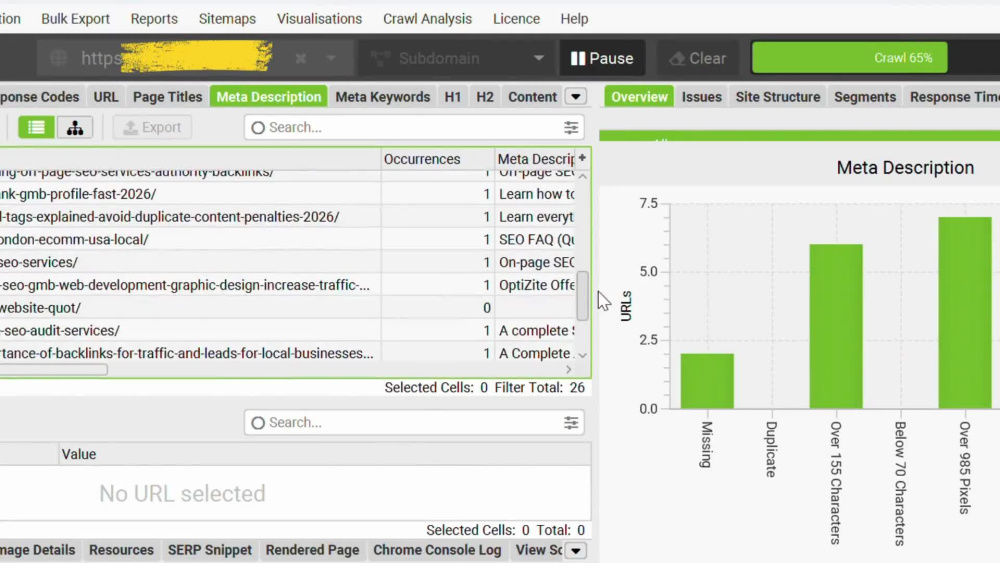Open the Bulk Export menu
Screen dimensions: 1000x563
point(75,19)
